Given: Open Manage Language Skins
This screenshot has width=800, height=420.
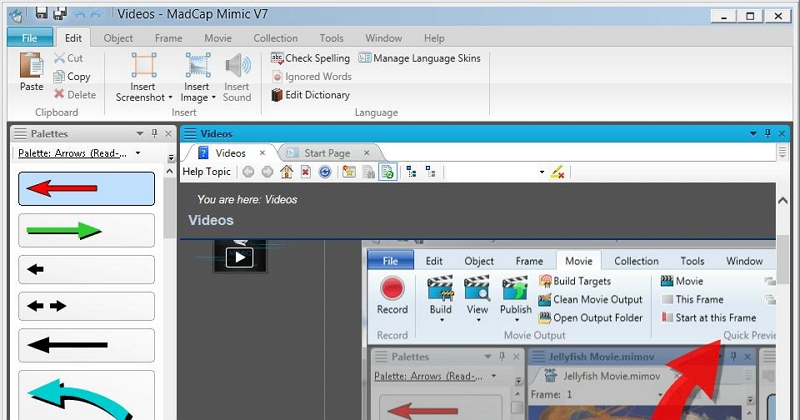Looking at the screenshot, I should click(x=419, y=58).
